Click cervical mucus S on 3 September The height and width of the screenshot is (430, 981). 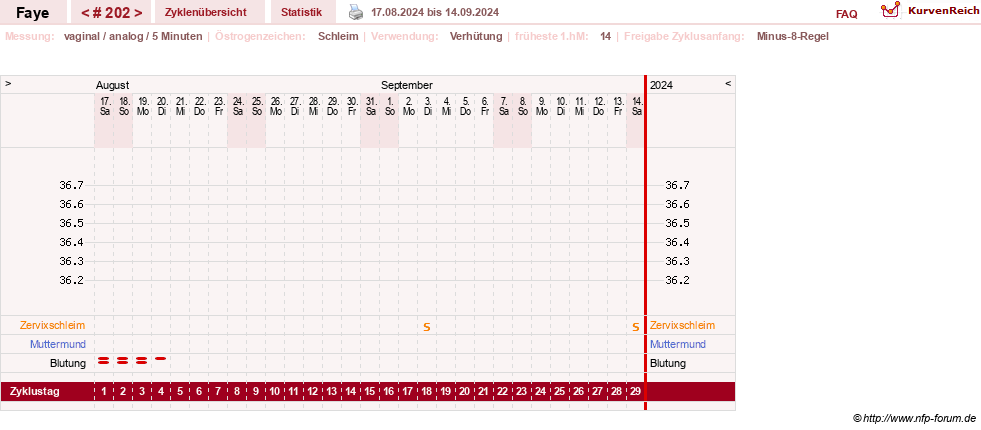click(x=427, y=327)
